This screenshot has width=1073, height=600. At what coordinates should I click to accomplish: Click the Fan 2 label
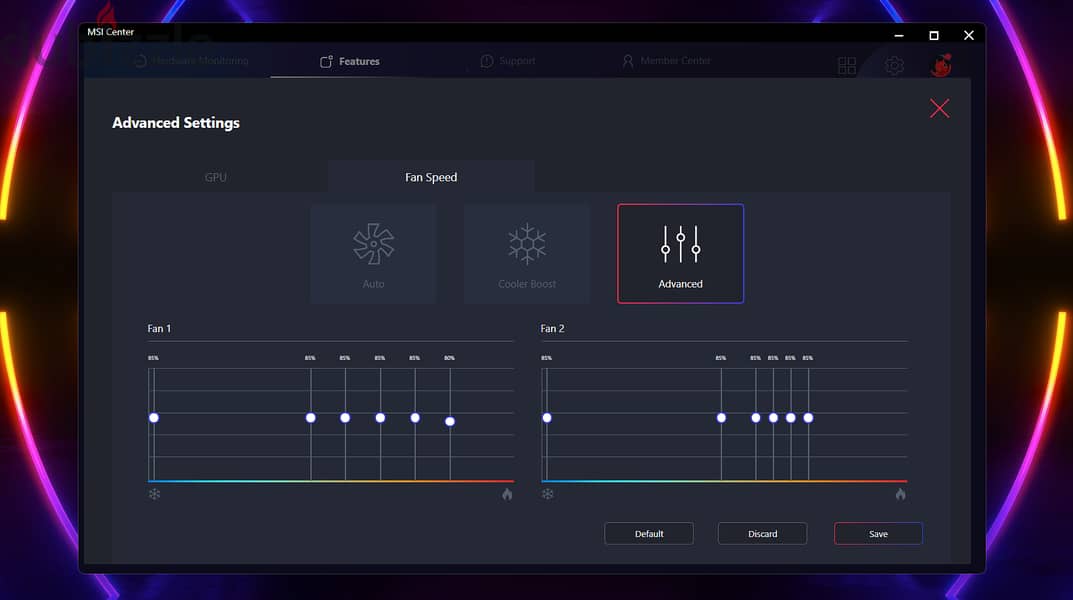[x=552, y=328]
